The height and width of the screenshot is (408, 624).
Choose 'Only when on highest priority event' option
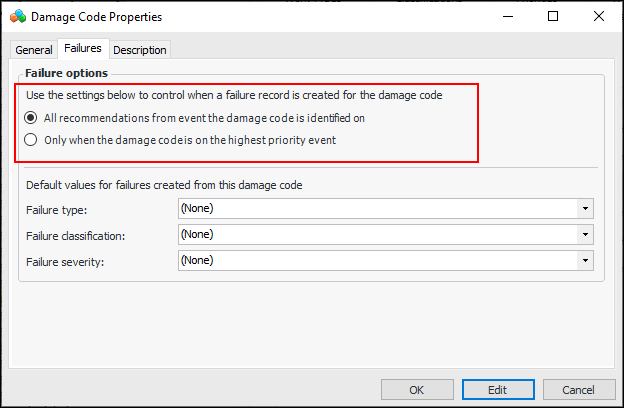32,140
